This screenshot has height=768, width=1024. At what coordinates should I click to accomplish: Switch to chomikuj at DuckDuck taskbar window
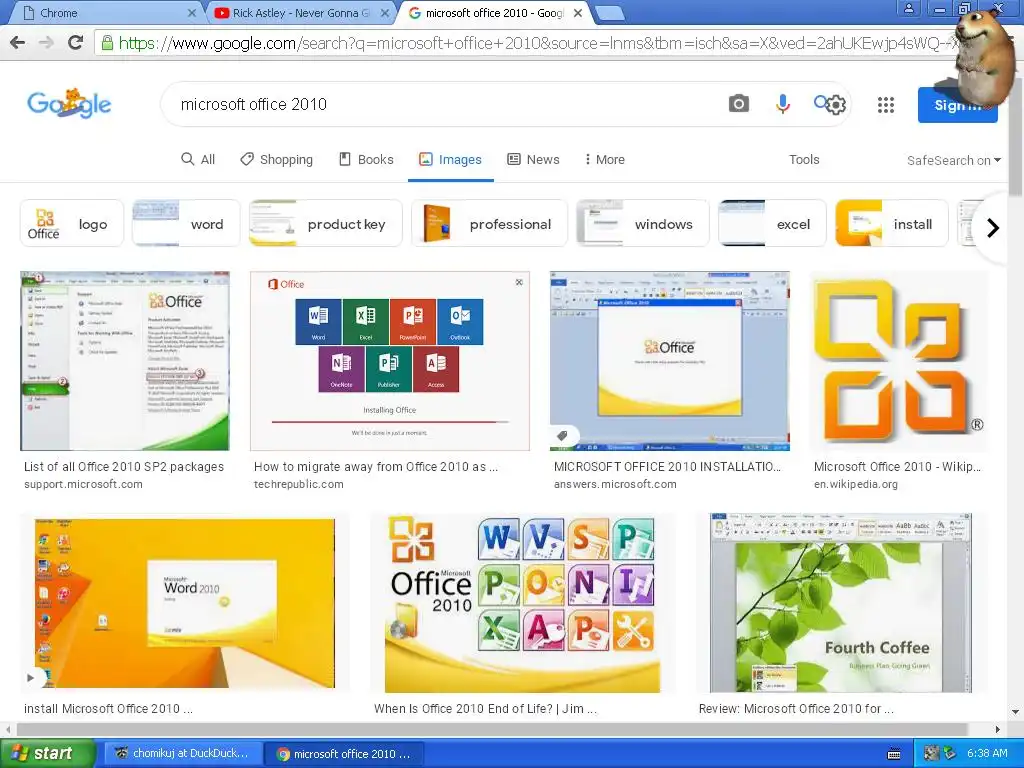coord(181,753)
